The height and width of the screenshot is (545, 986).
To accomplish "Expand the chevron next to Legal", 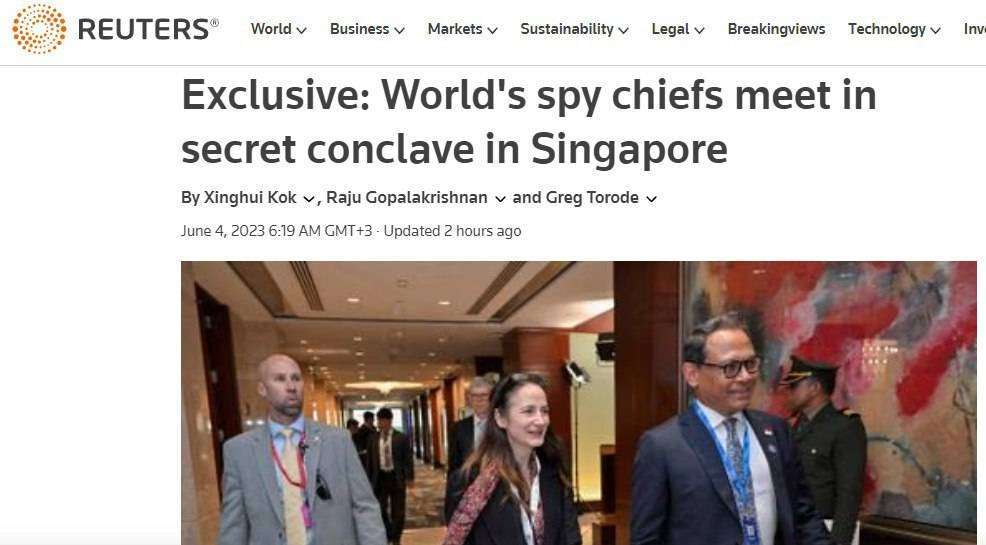I will (x=699, y=30).
